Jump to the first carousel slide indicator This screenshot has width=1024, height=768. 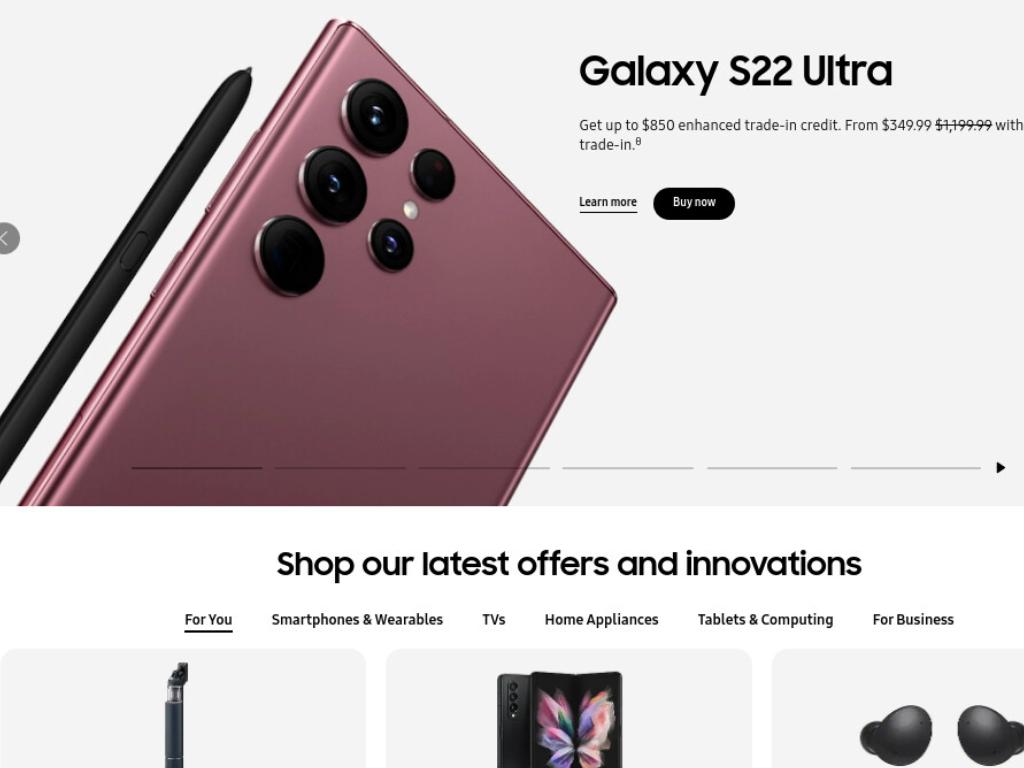click(197, 468)
